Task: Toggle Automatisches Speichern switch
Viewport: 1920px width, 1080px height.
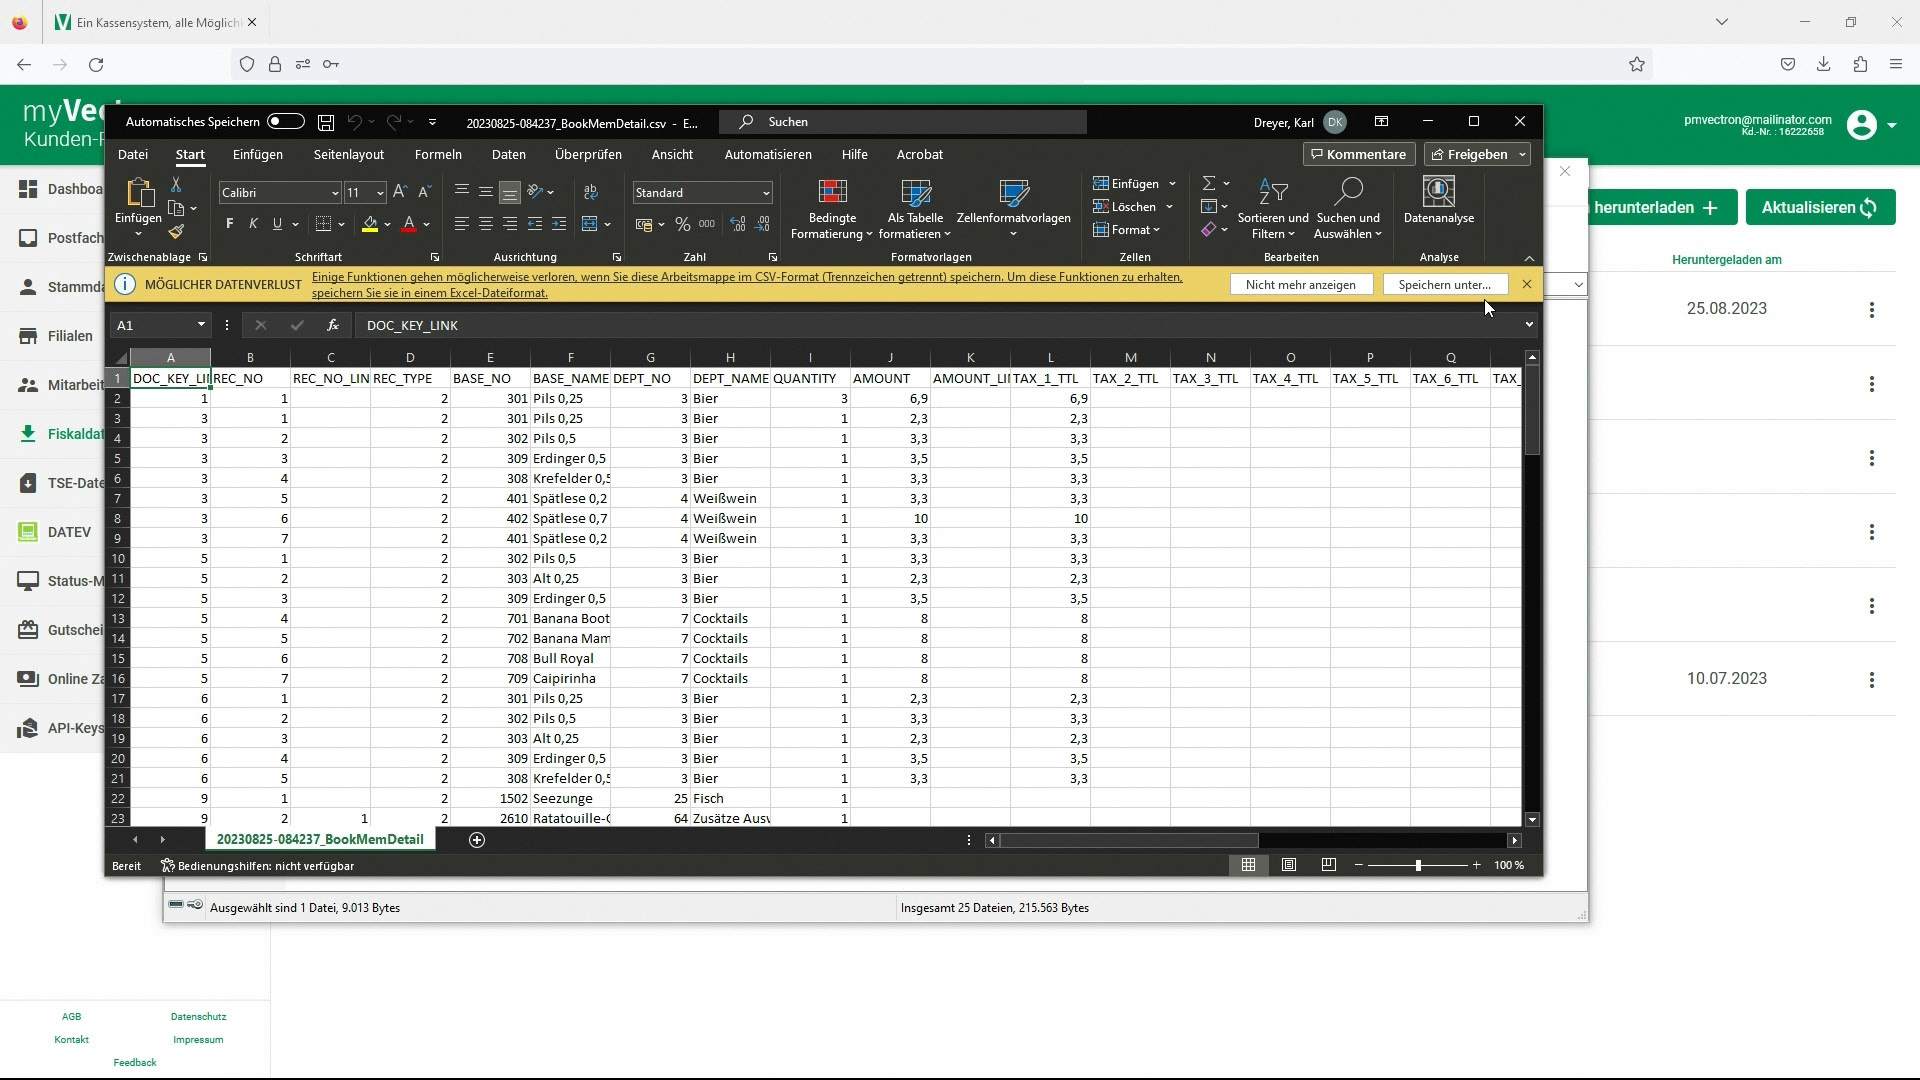Action: 285,122
